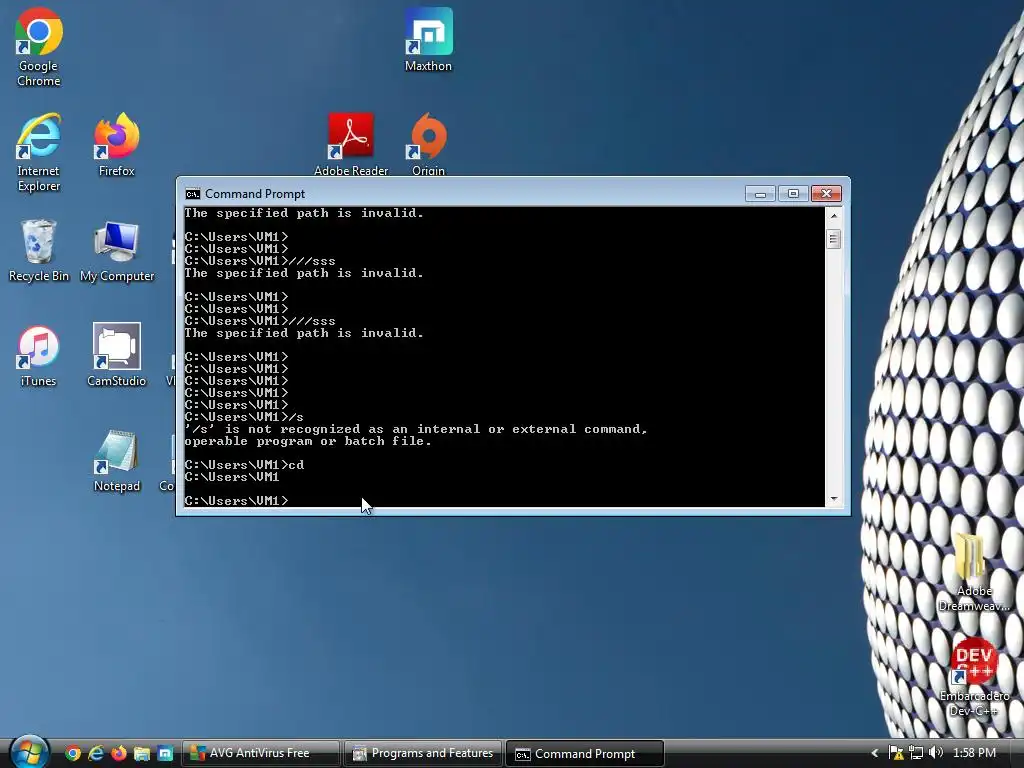This screenshot has width=1024, height=768.
Task: Click the Command Prompt scrollbar thumb
Action: coord(833,239)
